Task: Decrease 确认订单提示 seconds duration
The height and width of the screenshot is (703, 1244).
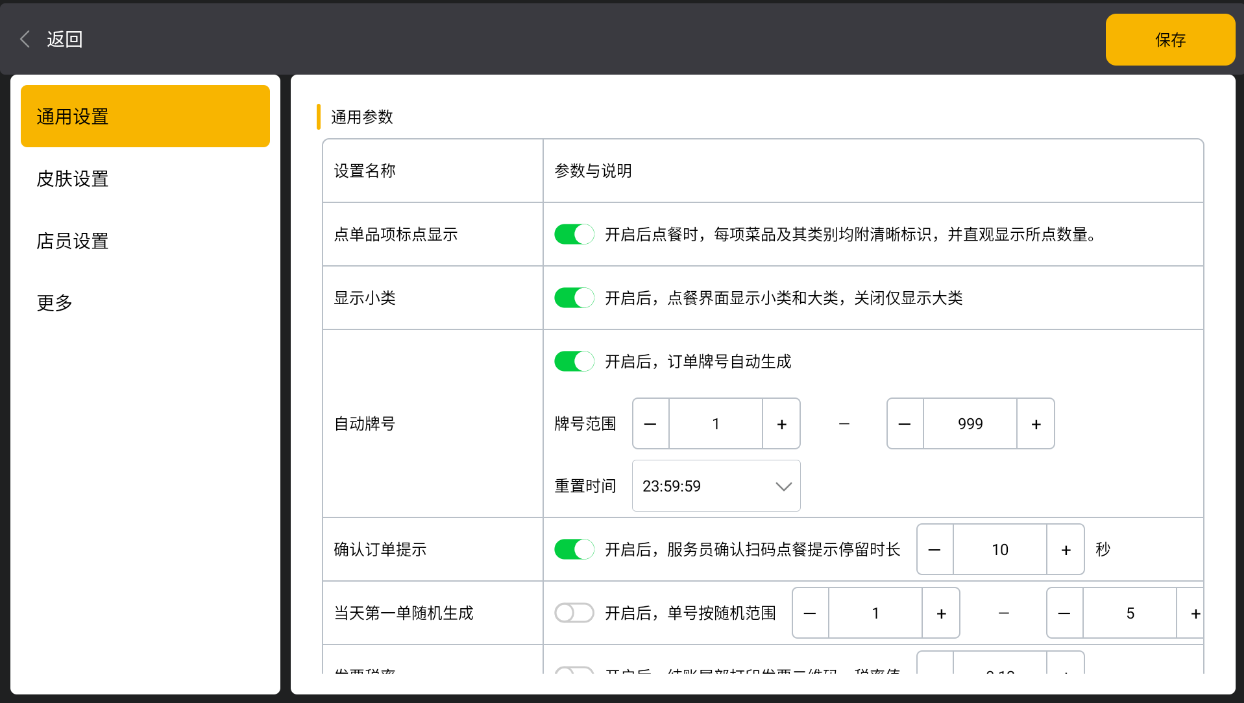Action: (935, 550)
